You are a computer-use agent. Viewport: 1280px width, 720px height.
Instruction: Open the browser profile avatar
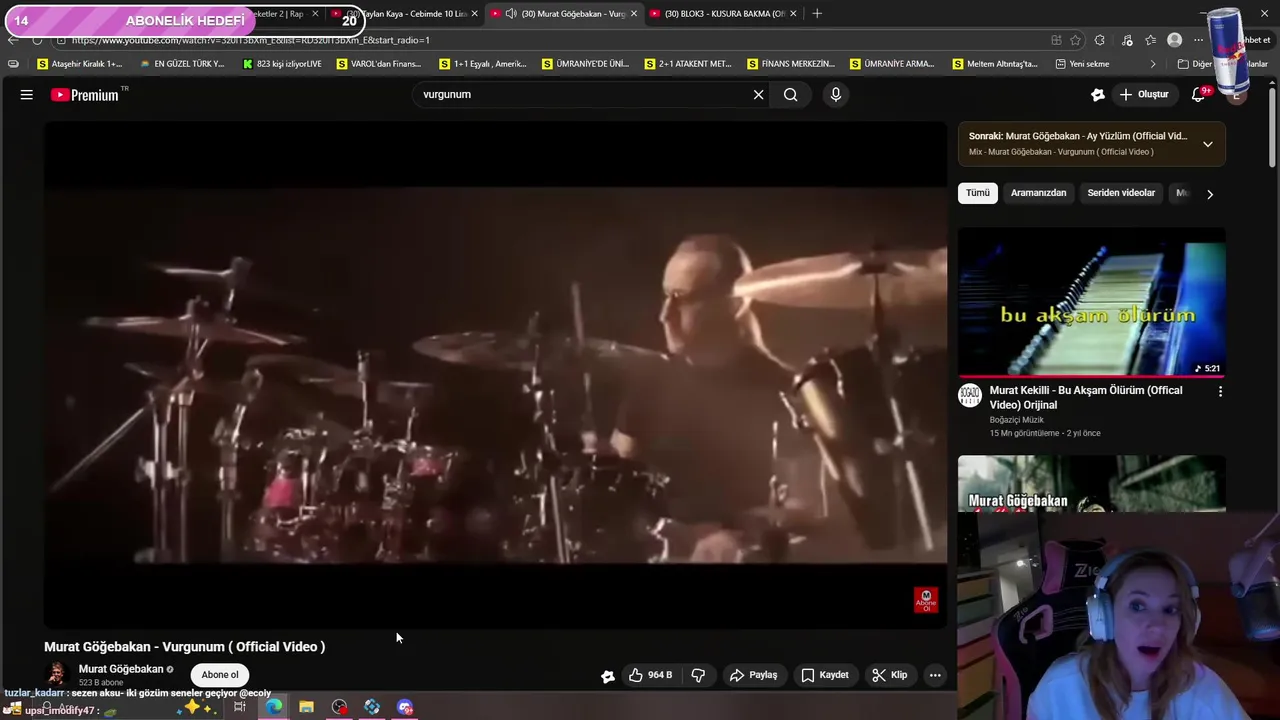pyautogui.click(x=1175, y=40)
